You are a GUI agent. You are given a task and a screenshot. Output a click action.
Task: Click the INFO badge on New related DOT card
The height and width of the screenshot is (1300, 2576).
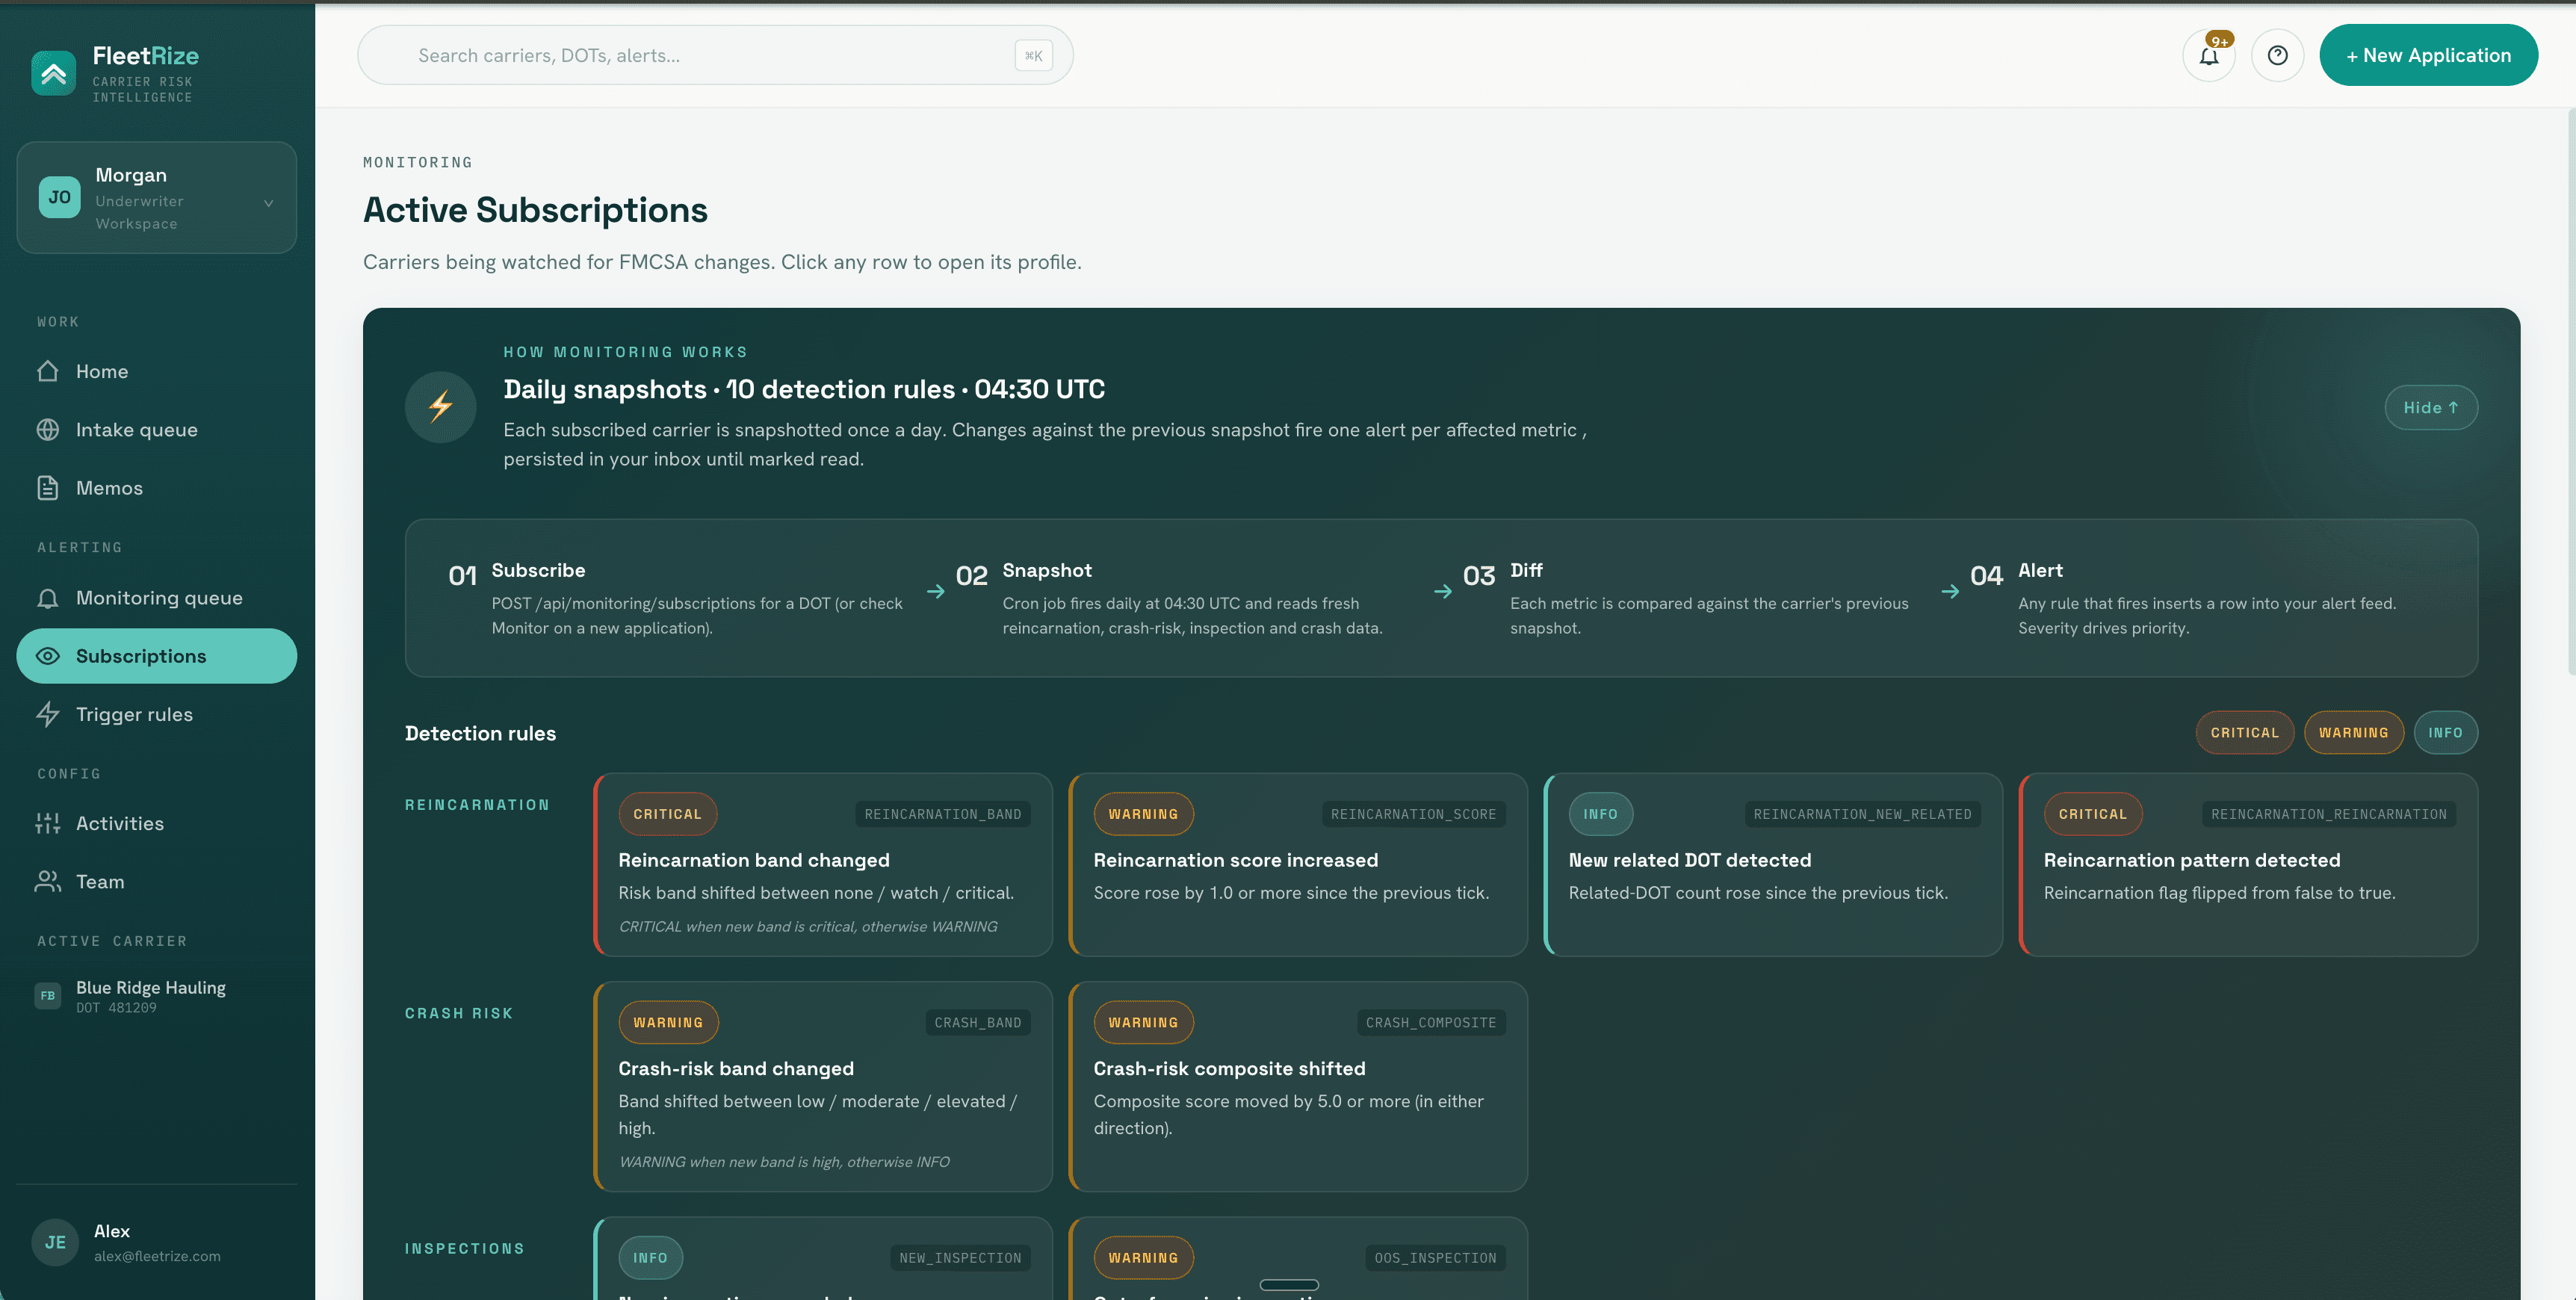click(x=1600, y=815)
